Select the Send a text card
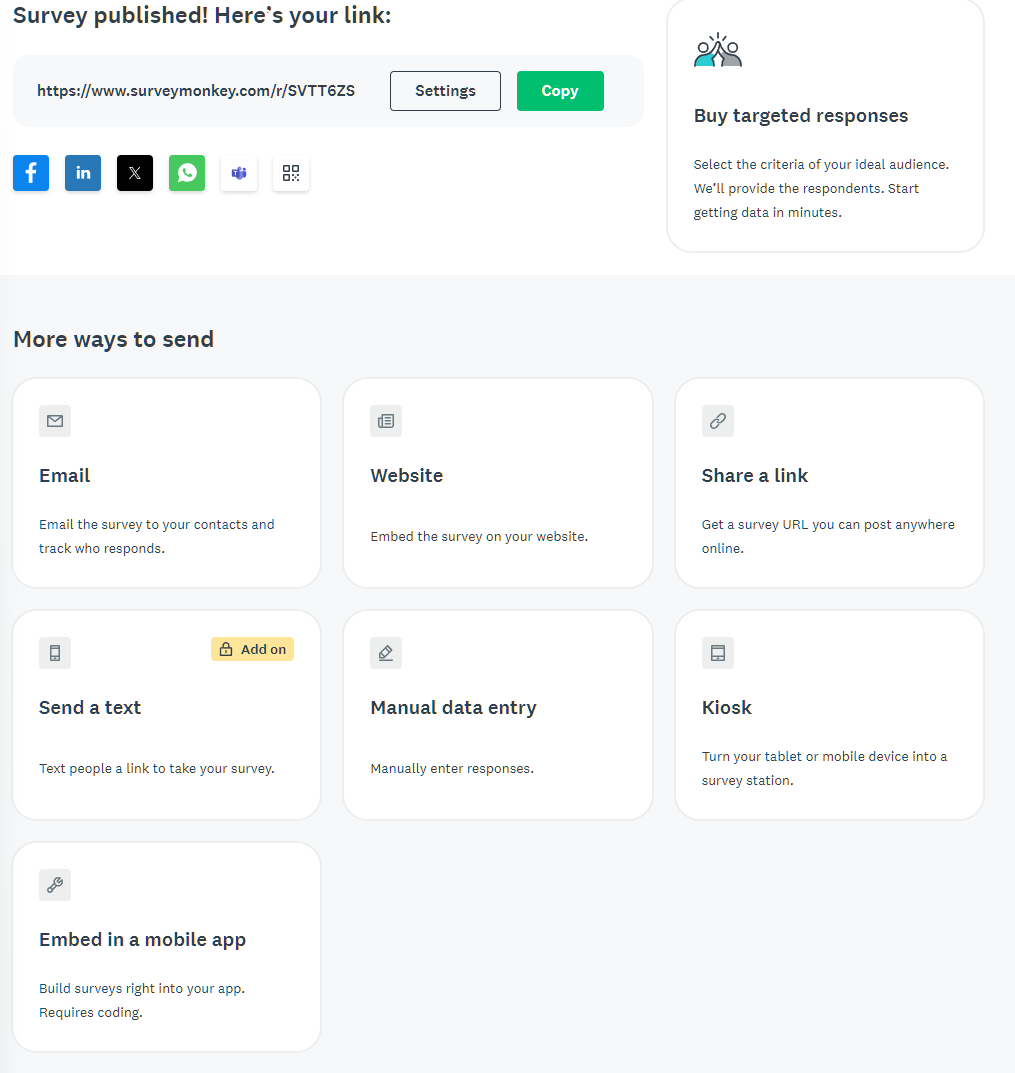This screenshot has width=1015, height=1073. click(166, 714)
